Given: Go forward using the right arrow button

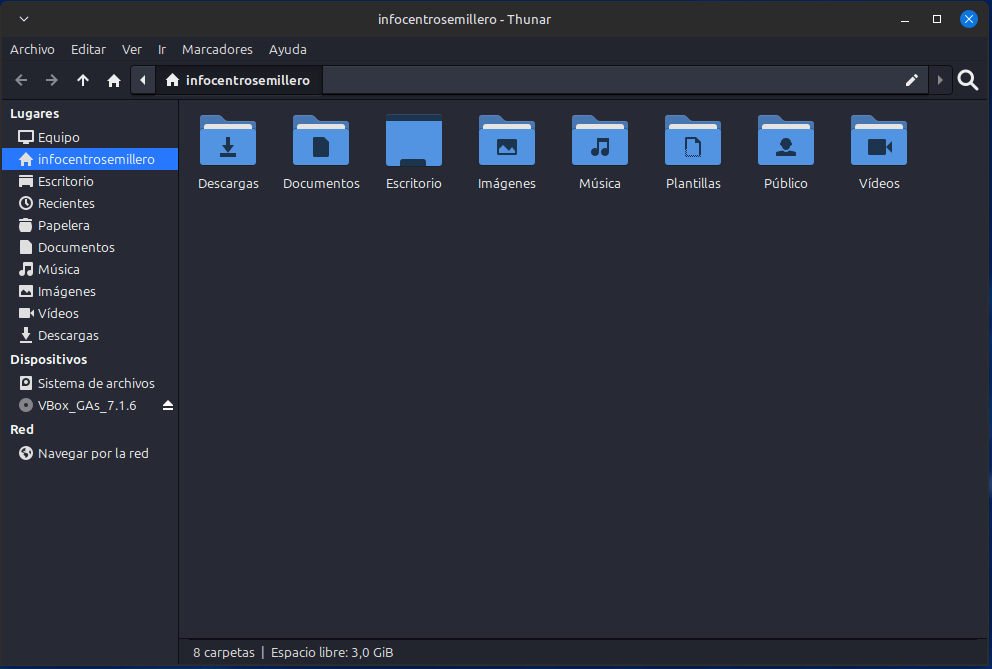Looking at the screenshot, I should coord(52,80).
